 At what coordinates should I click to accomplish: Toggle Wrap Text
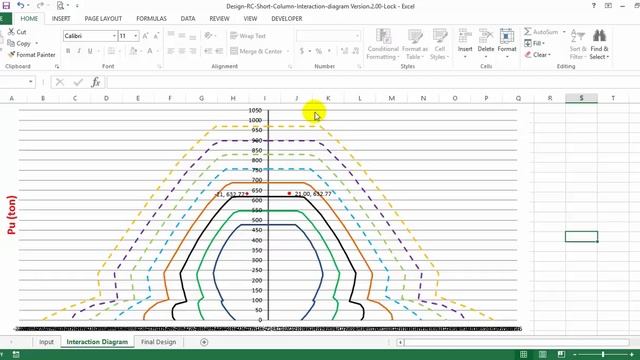(248, 36)
